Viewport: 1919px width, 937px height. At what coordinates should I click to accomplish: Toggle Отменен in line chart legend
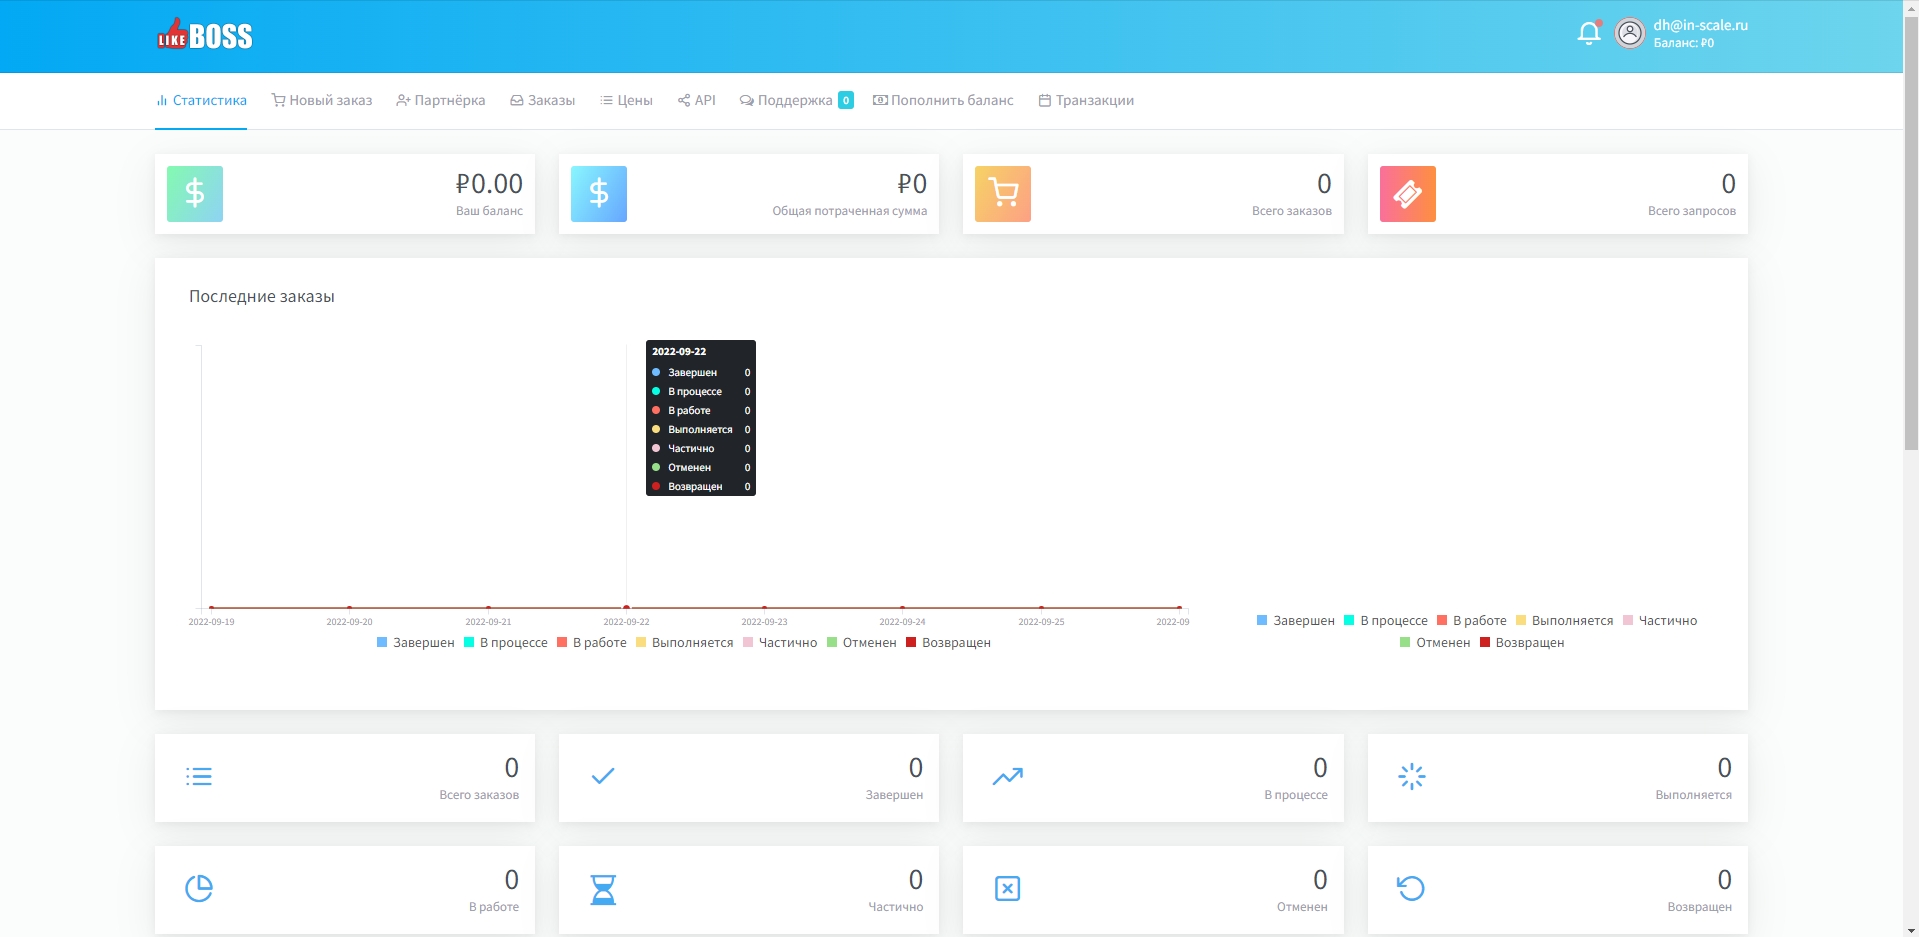pyautogui.click(x=862, y=643)
